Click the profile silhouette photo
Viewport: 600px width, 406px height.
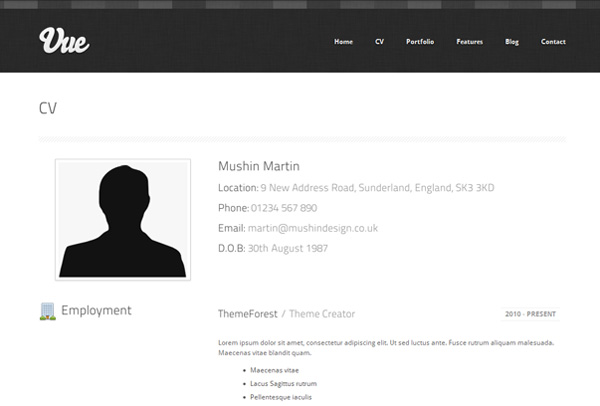[x=123, y=220]
